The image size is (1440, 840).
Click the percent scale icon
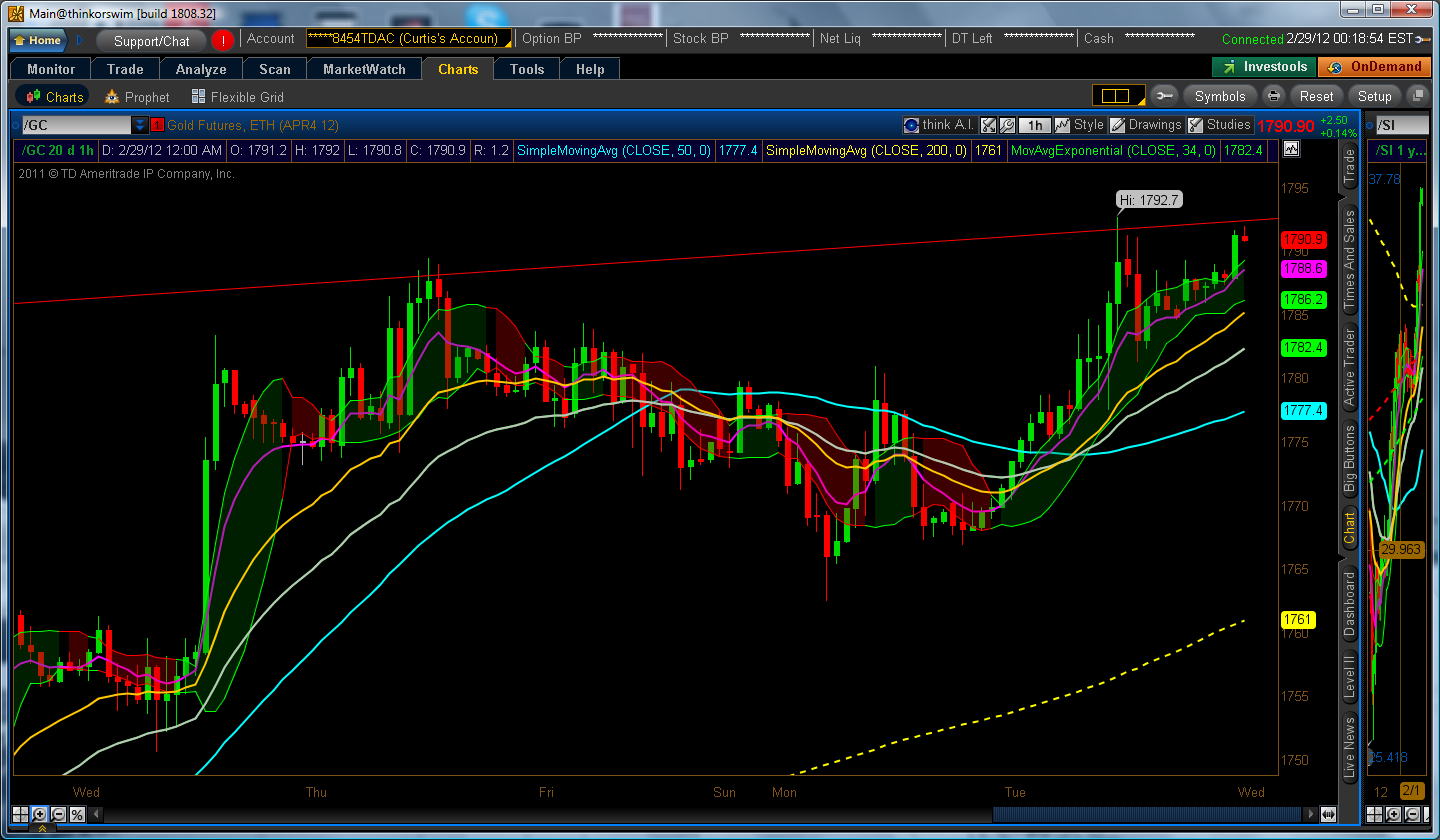point(77,815)
